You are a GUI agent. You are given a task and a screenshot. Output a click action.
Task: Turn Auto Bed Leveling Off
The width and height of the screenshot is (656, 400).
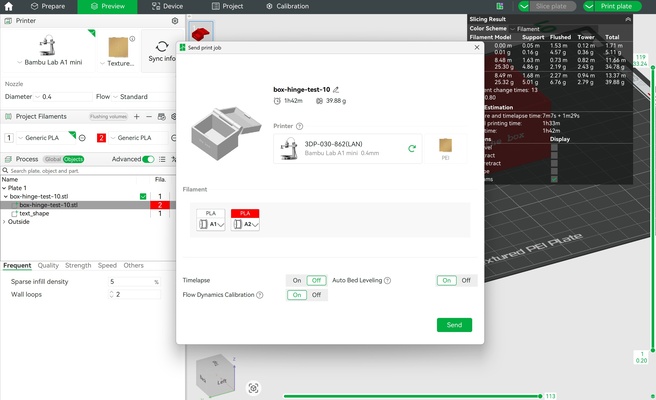tap(466, 280)
